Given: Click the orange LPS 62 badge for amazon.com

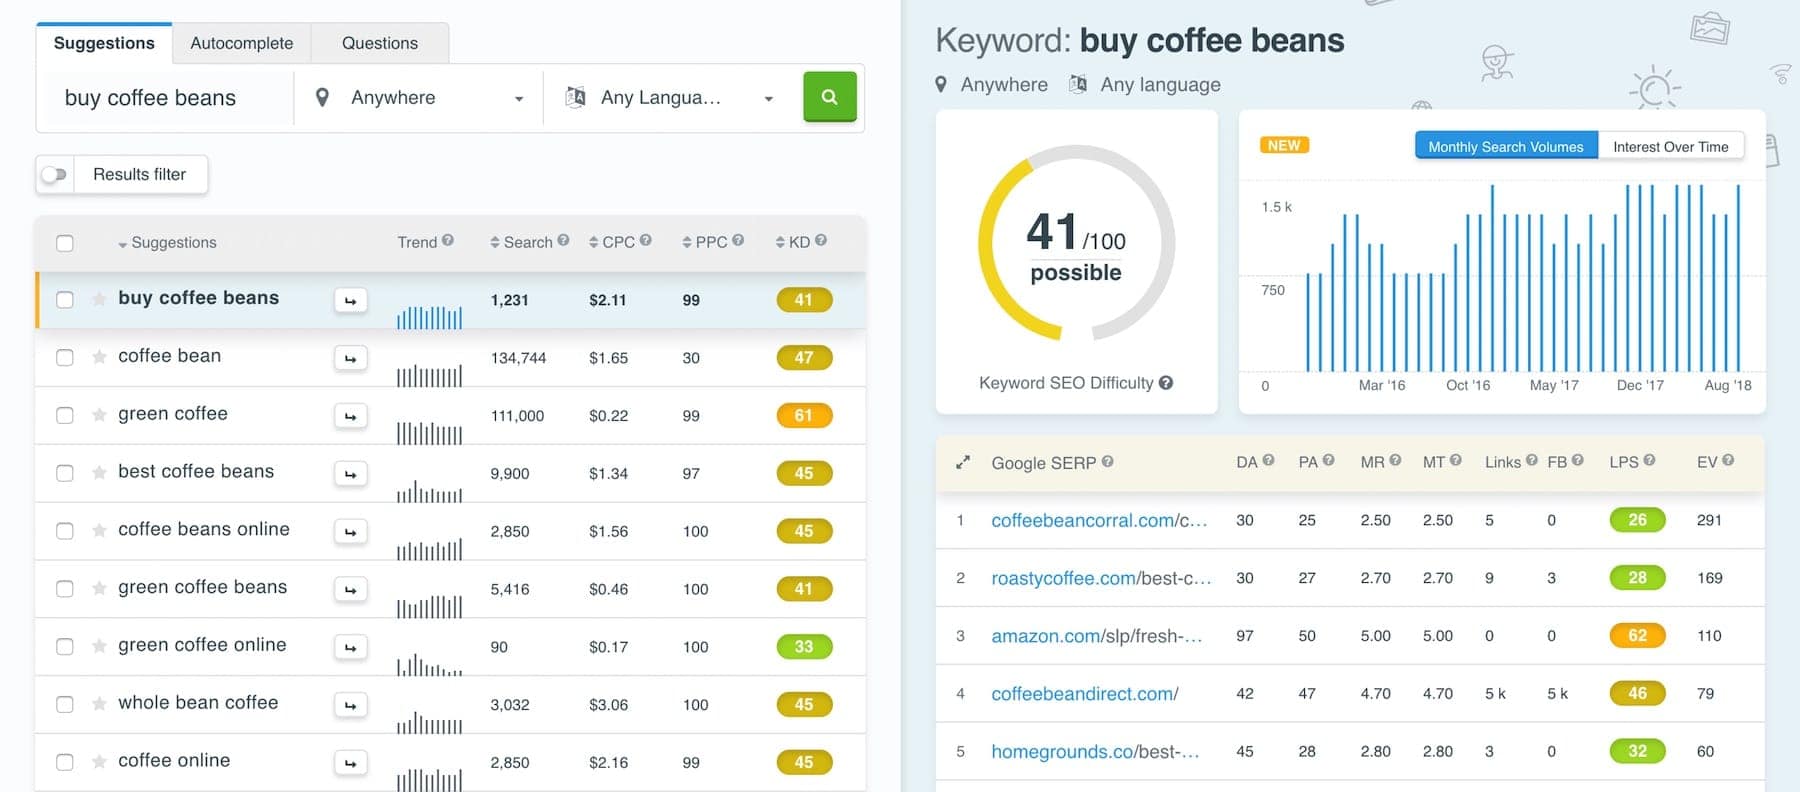Looking at the screenshot, I should (1637, 636).
